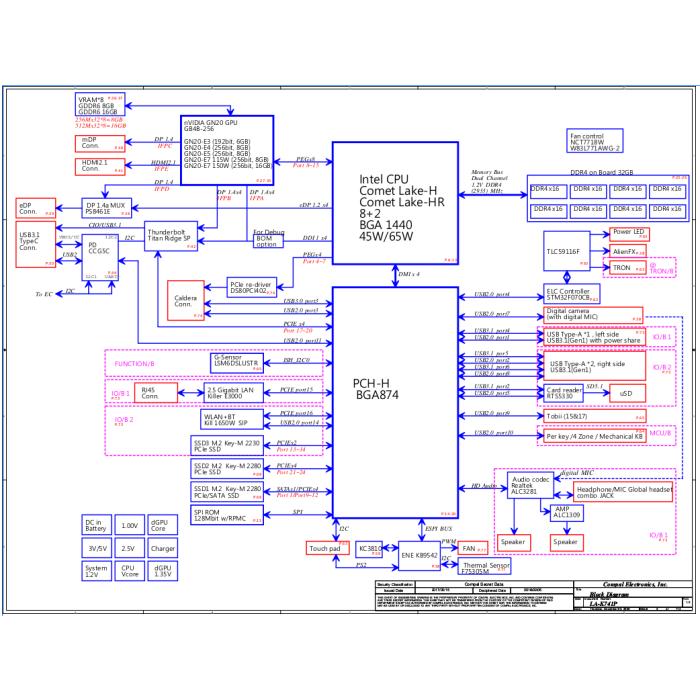Select the ELC Controller STM32F070CB block
The image size is (700, 700).
(571, 294)
